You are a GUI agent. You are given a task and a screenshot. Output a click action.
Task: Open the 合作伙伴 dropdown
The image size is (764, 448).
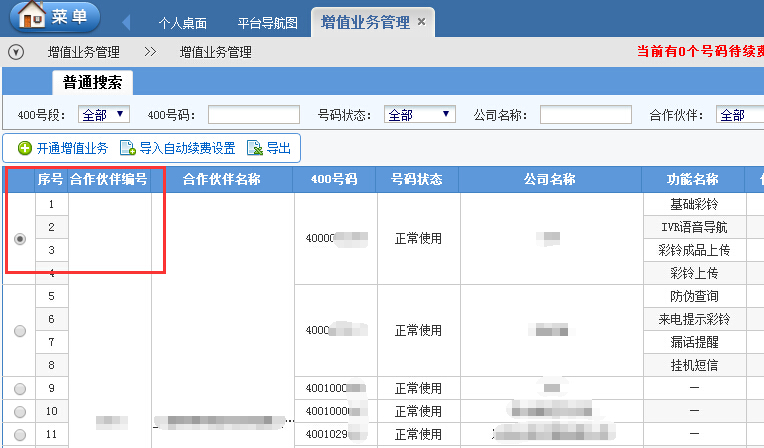pyautogui.click(x=740, y=115)
